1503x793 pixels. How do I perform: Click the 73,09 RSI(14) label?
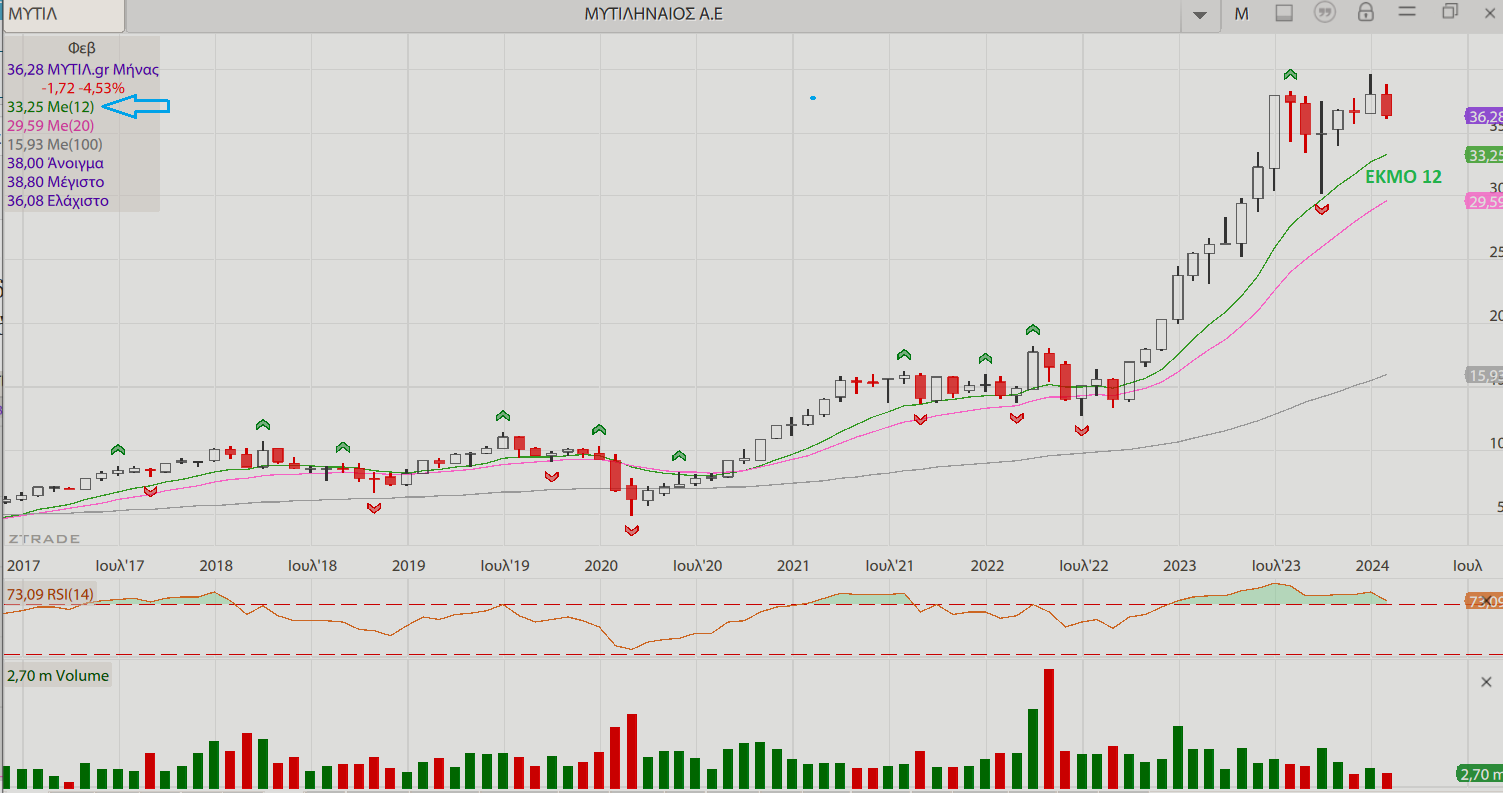(50, 595)
